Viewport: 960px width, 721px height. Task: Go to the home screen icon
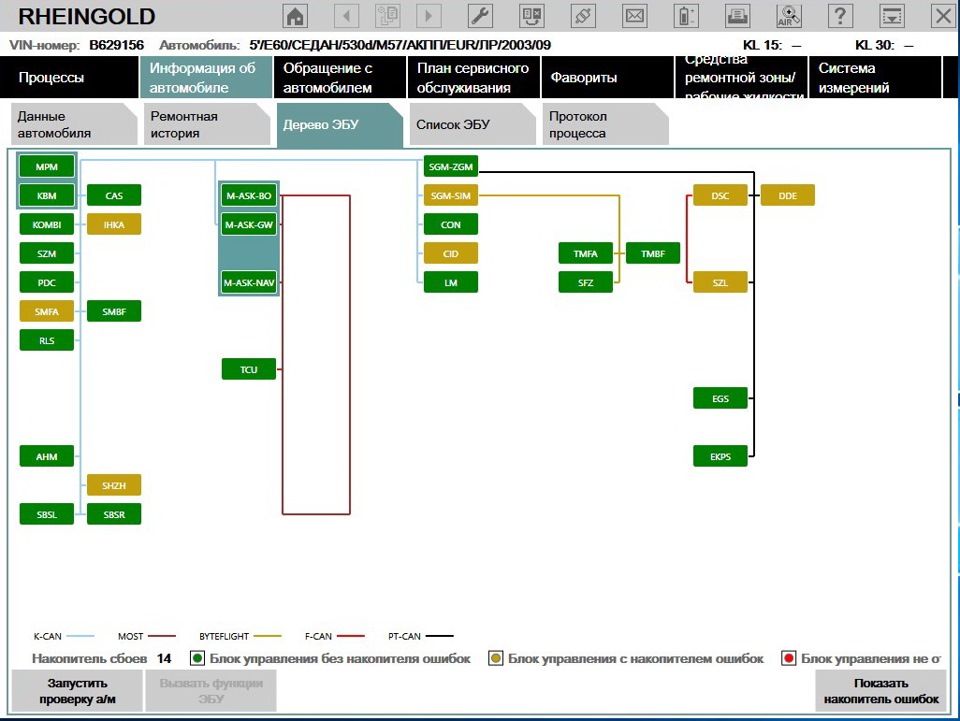[295, 16]
